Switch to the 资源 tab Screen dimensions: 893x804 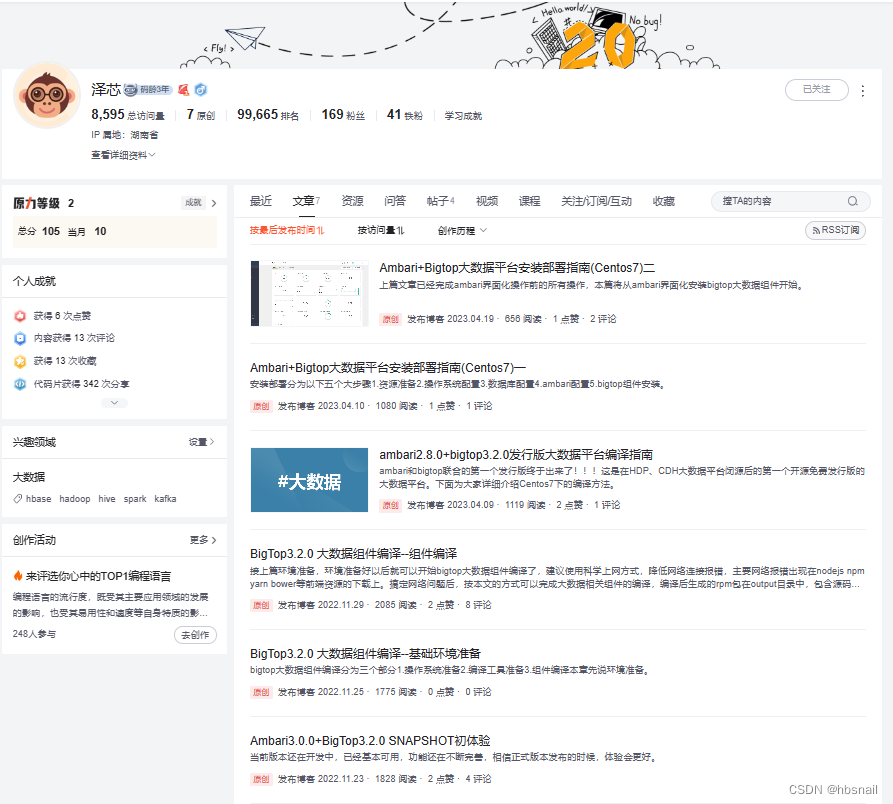pos(351,201)
